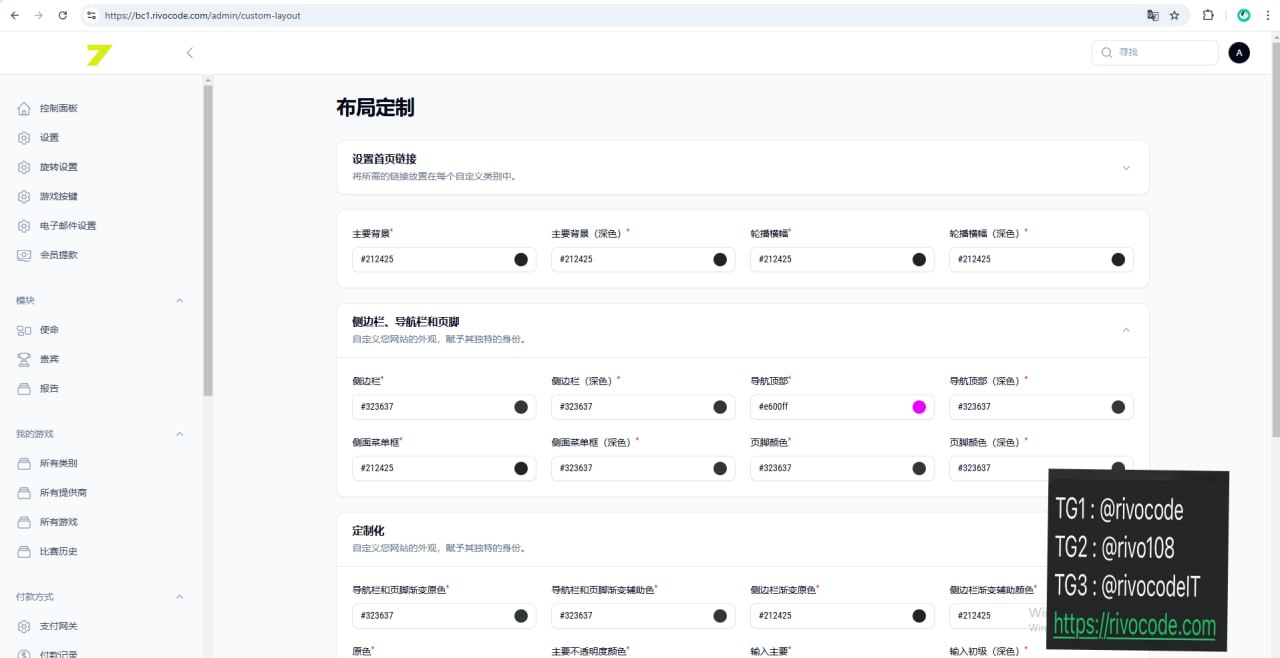Open 电子邮件设置 in the sidebar
This screenshot has width=1280, height=658.
click(67, 226)
